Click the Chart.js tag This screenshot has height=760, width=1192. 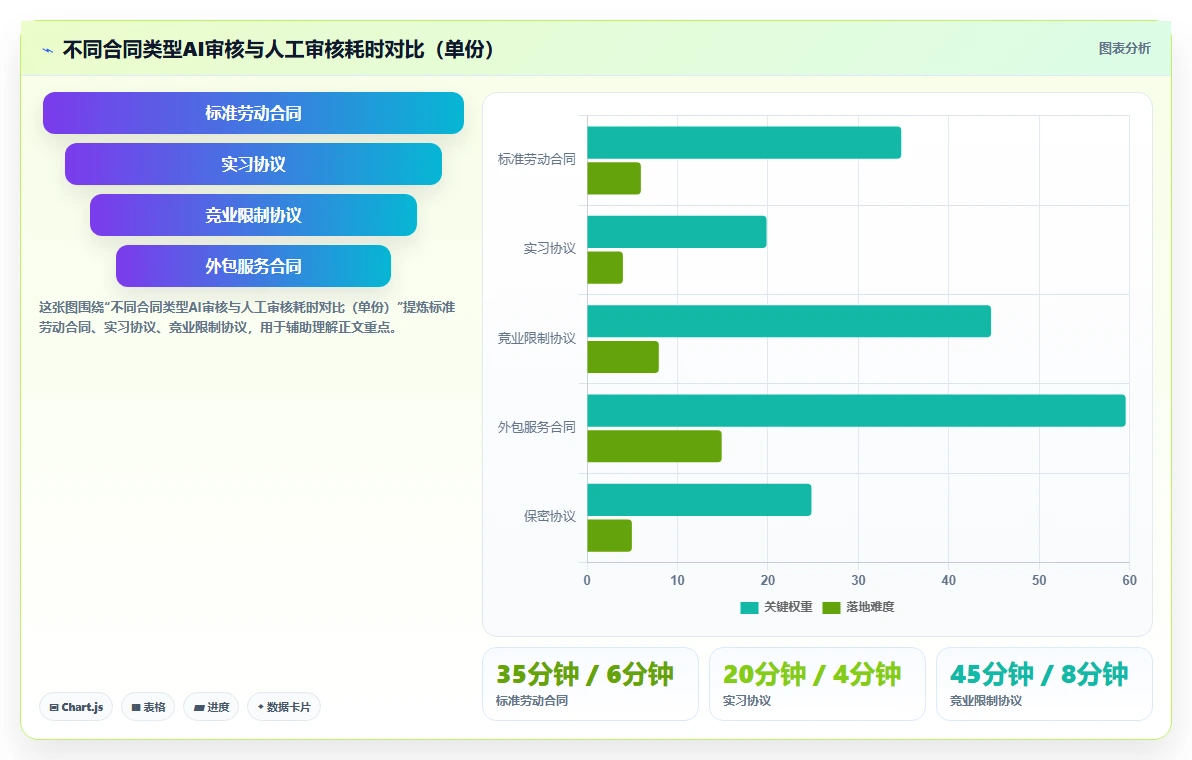coord(76,707)
